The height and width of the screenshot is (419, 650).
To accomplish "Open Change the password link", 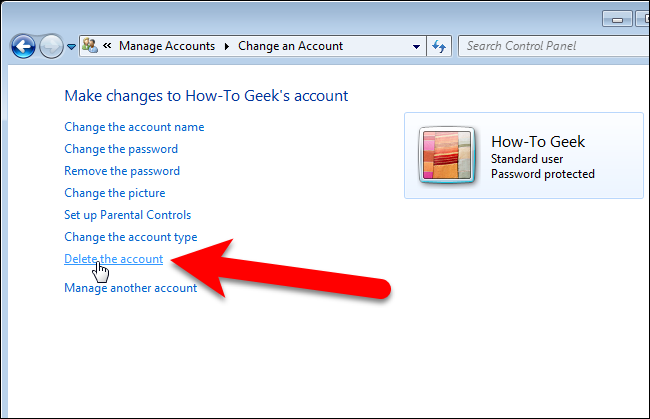I will point(121,149).
